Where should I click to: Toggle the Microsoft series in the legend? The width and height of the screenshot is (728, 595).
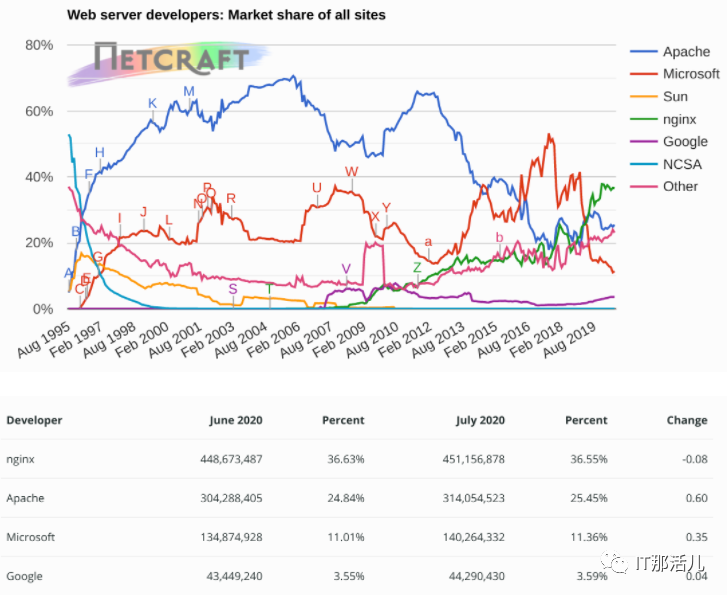point(690,74)
